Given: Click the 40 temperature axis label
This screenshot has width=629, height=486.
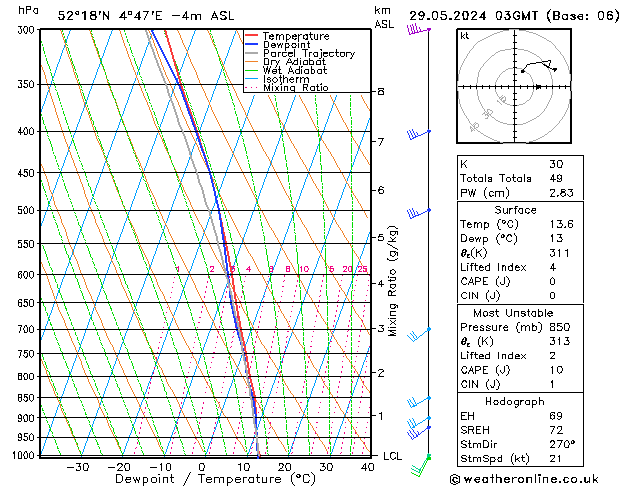Looking at the screenshot, I should tap(367, 467).
